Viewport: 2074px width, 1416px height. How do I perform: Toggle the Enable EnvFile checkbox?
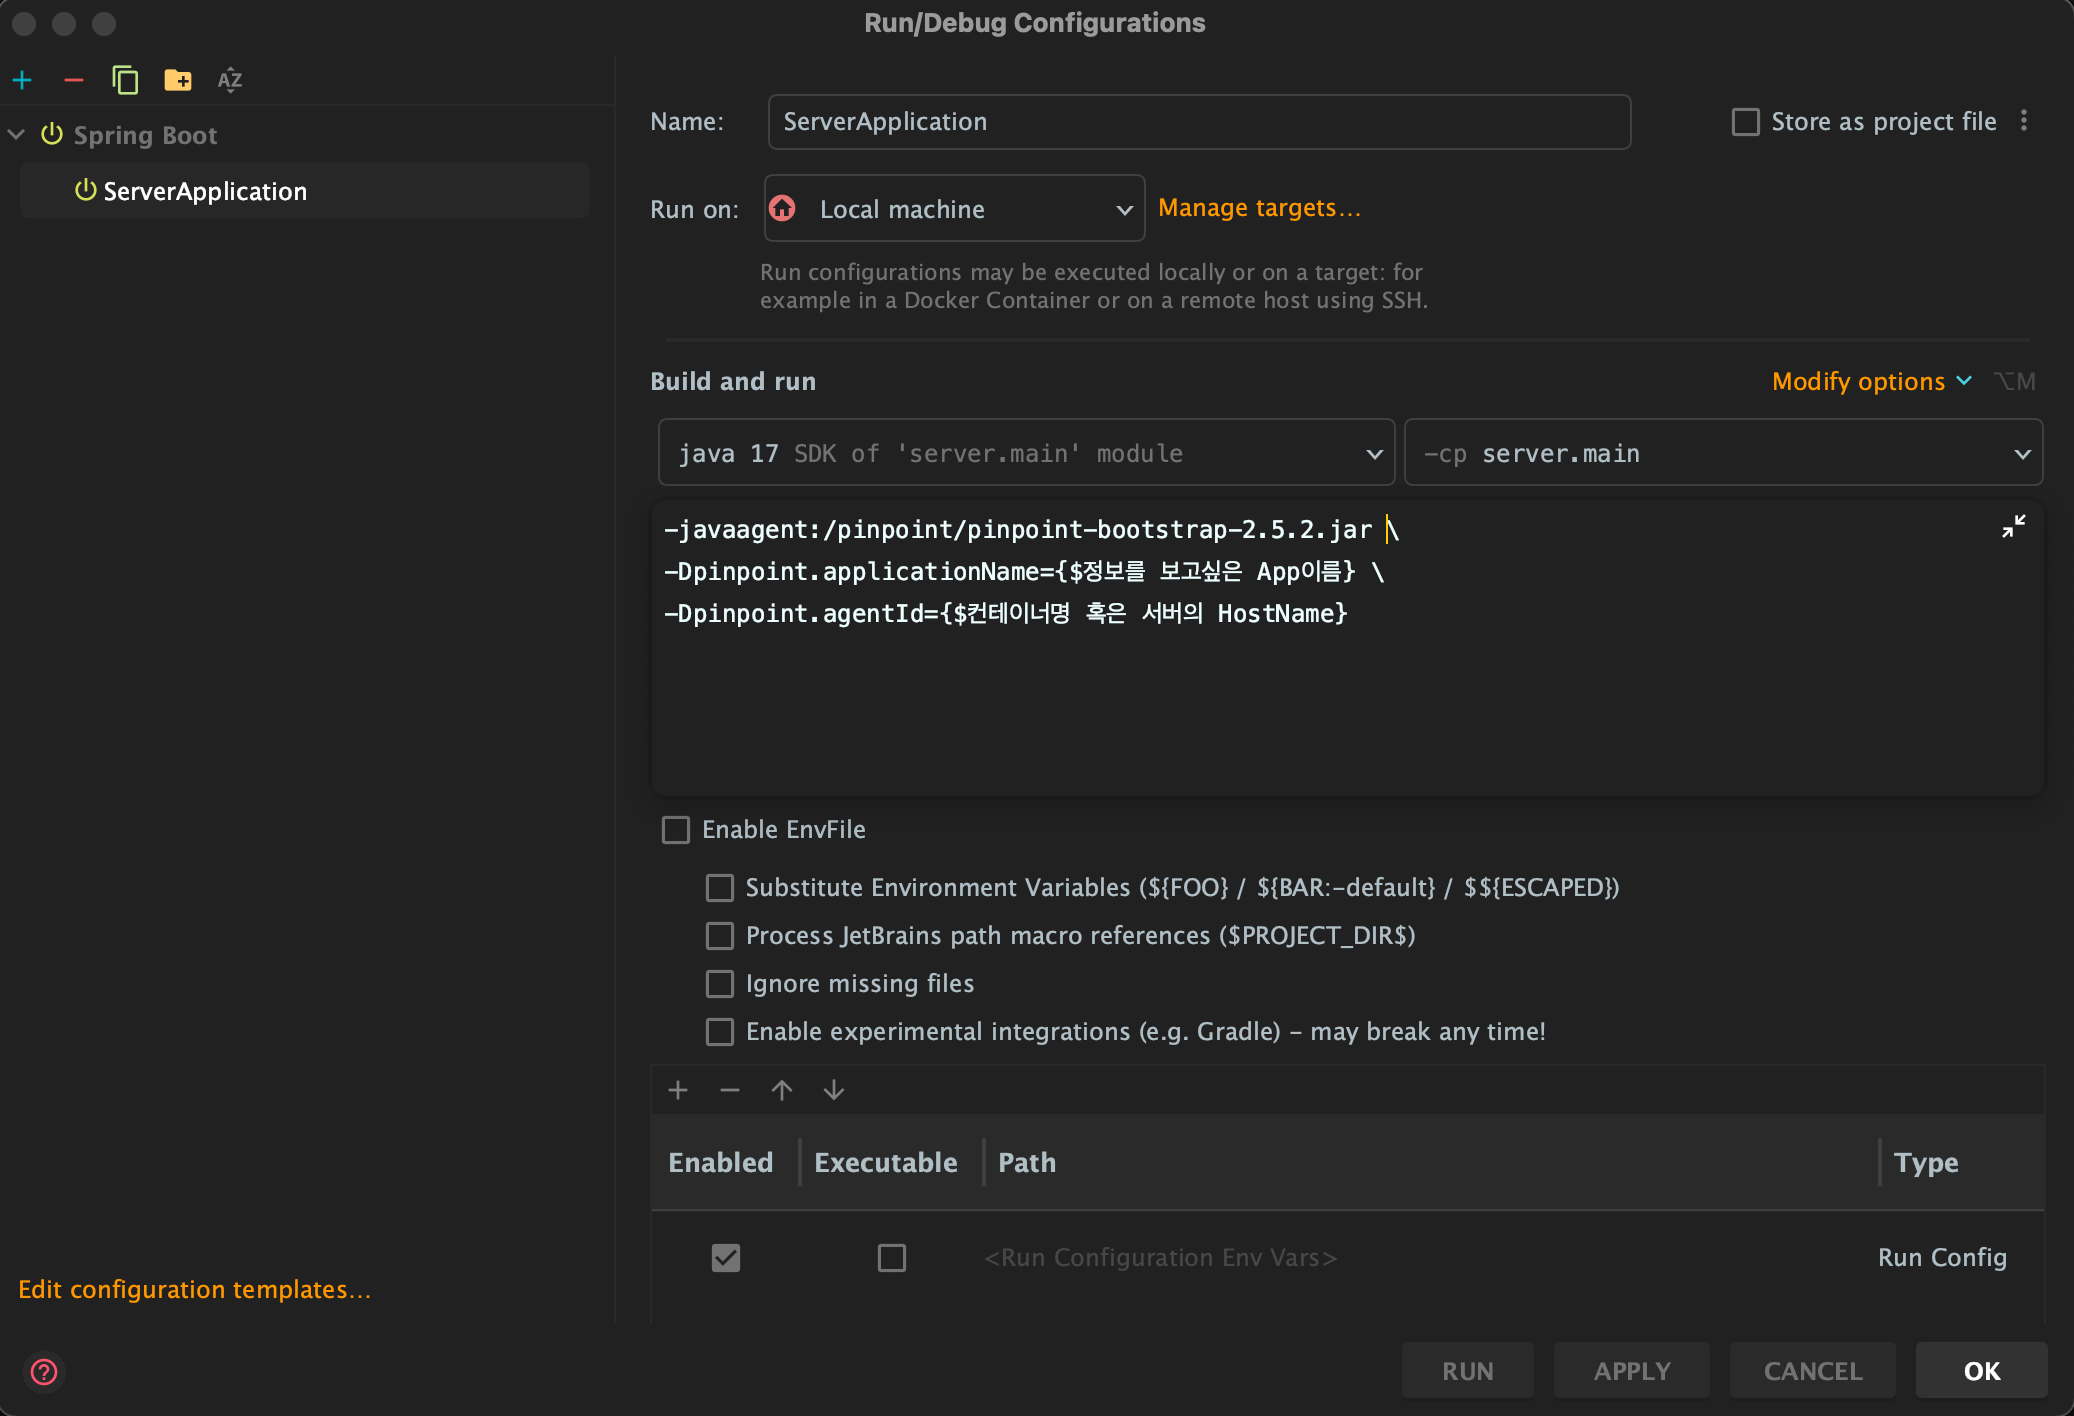tap(676, 830)
